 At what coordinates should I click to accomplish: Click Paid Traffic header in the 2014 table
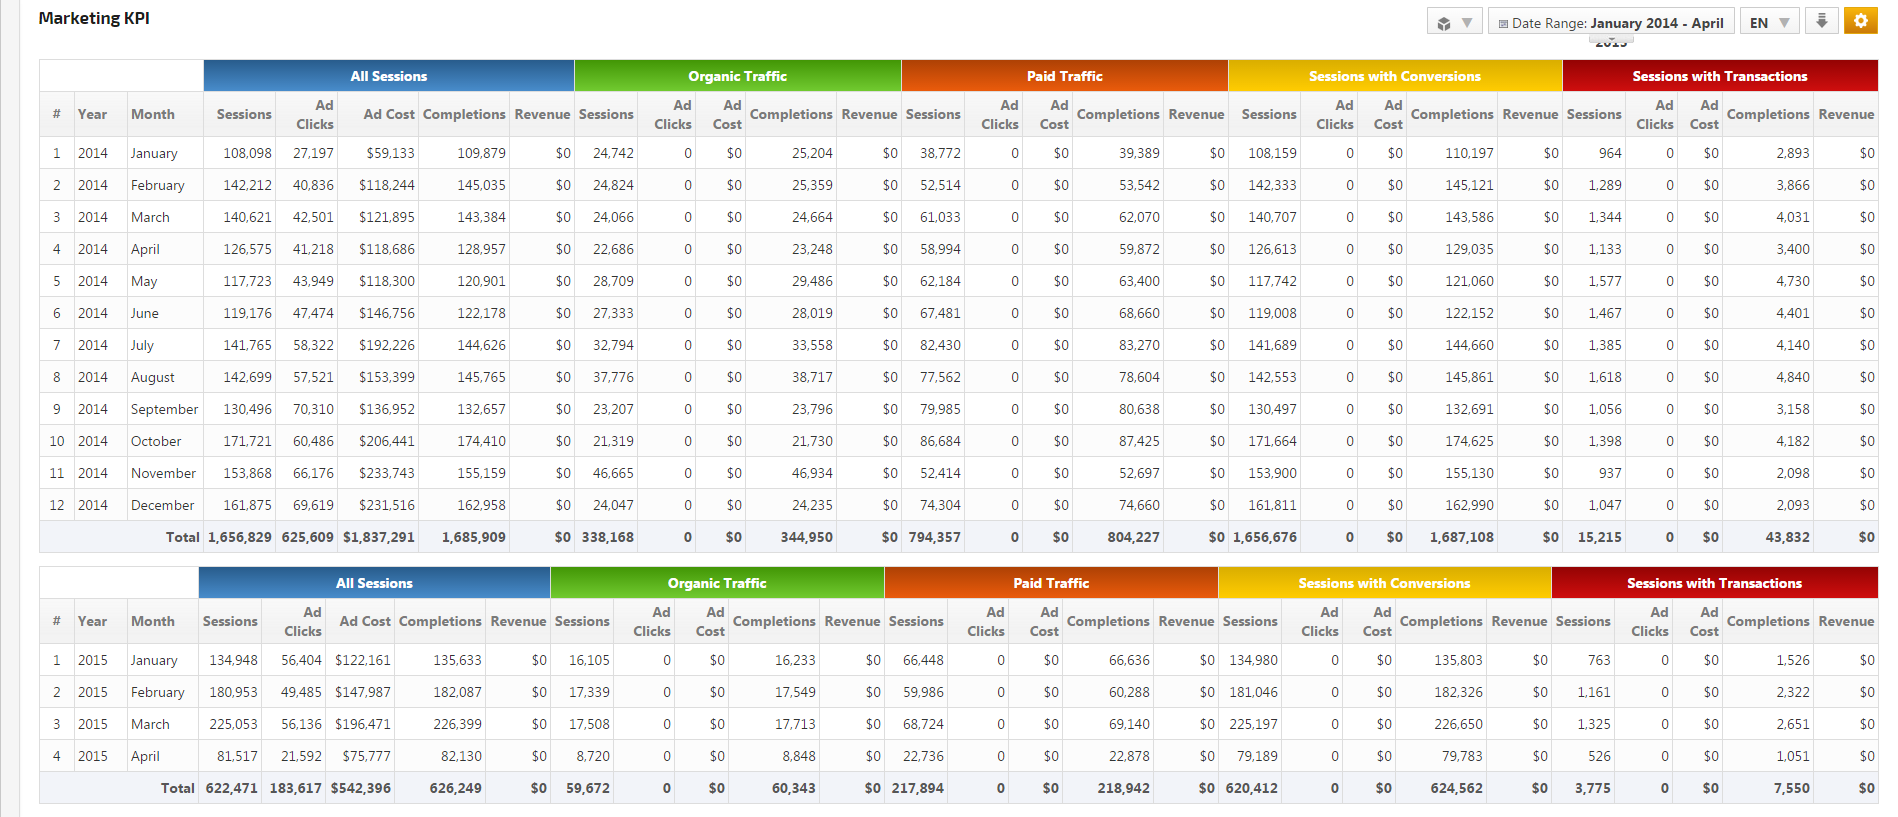pyautogui.click(x=1064, y=76)
